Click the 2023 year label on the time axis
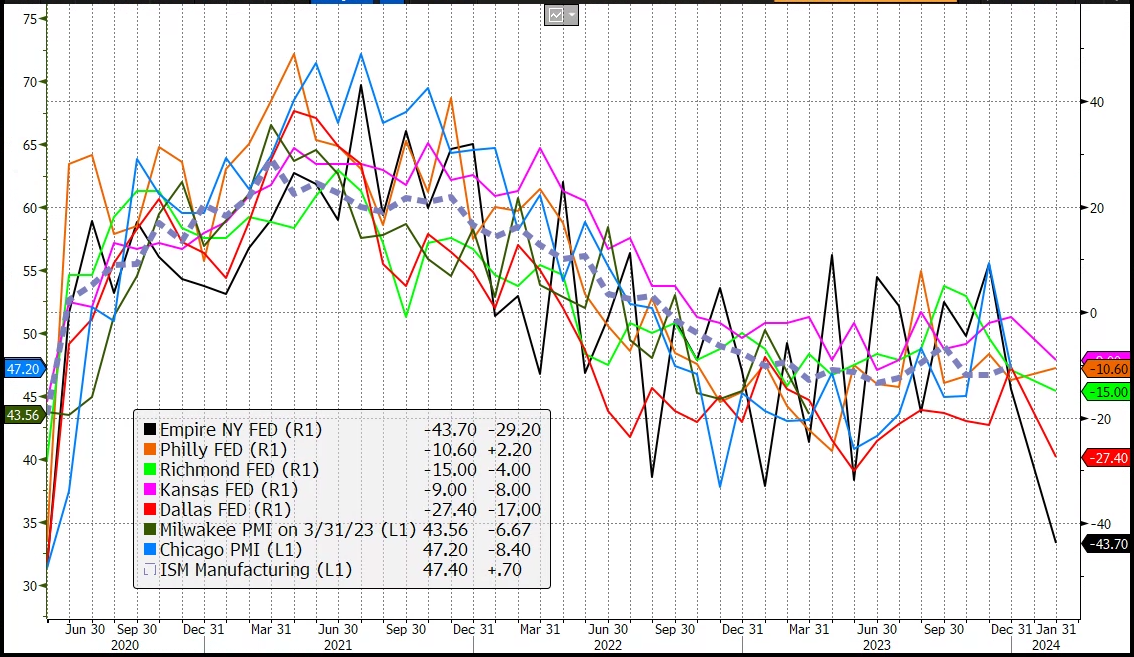This screenshot has height=657, width=1134. tap(878, 645)
